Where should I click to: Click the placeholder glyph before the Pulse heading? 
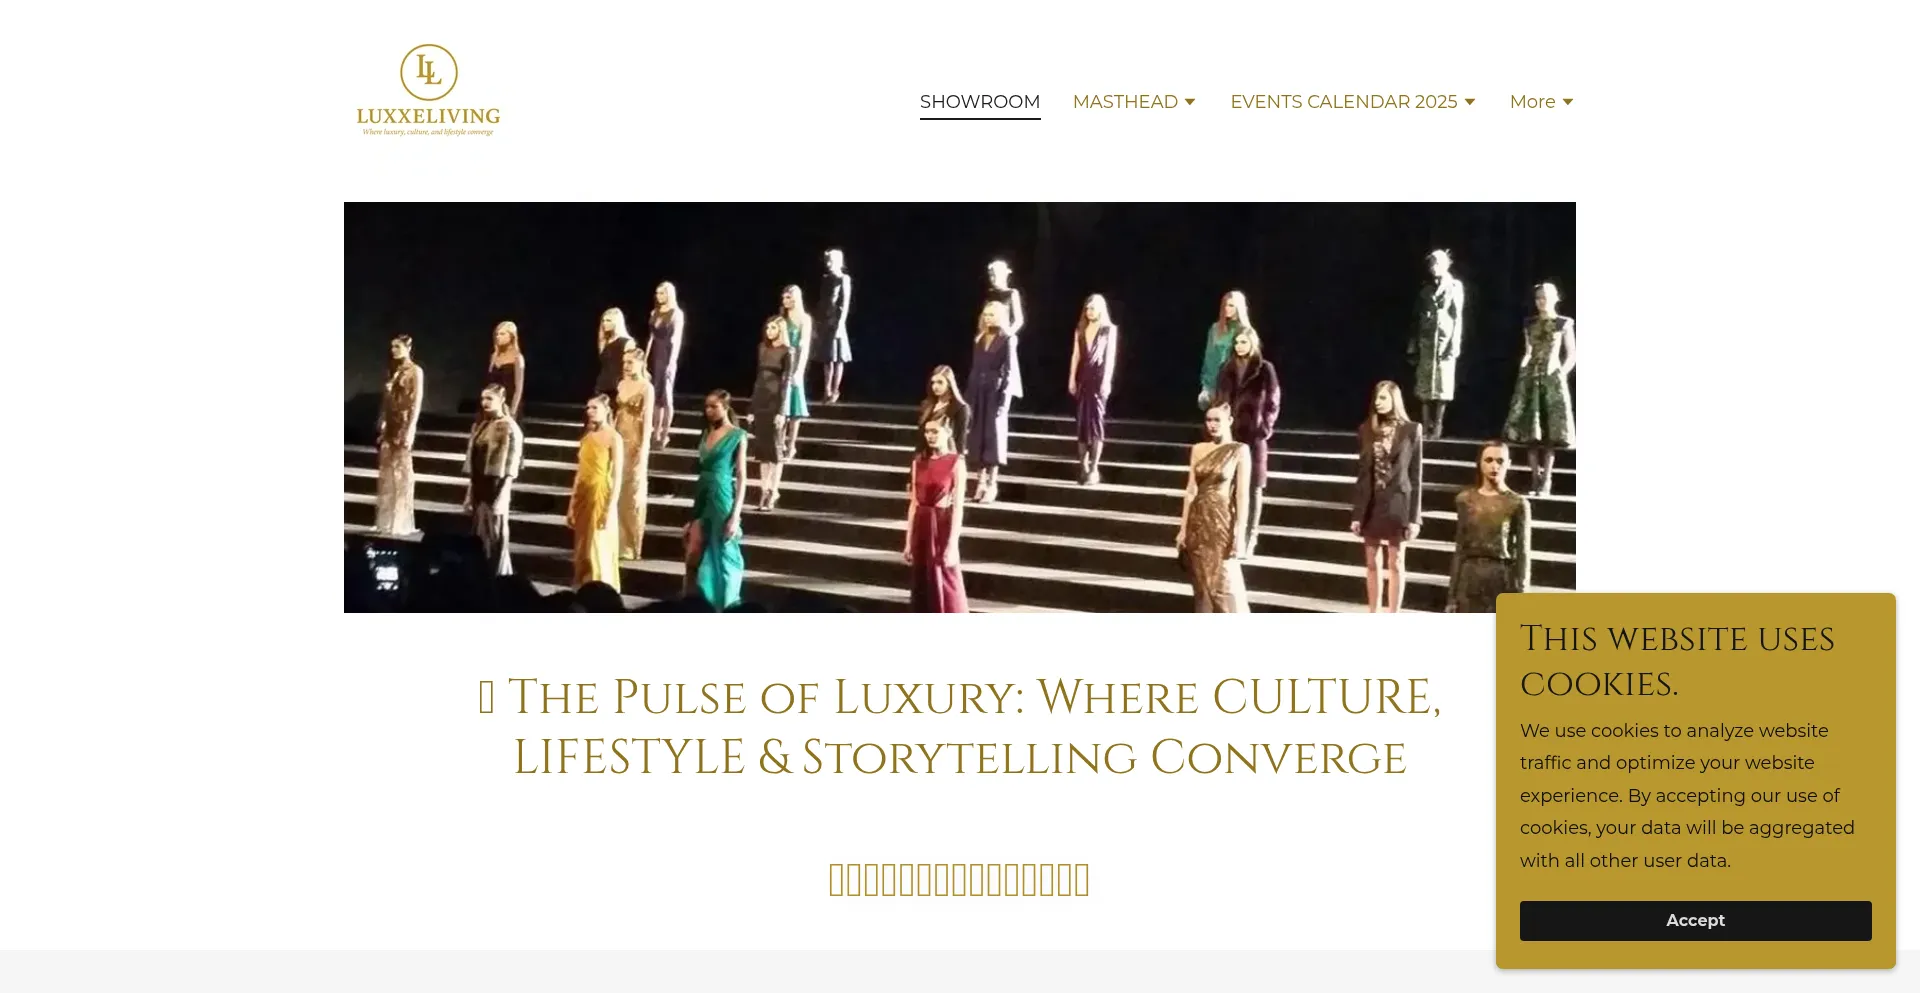pos(487,697)
